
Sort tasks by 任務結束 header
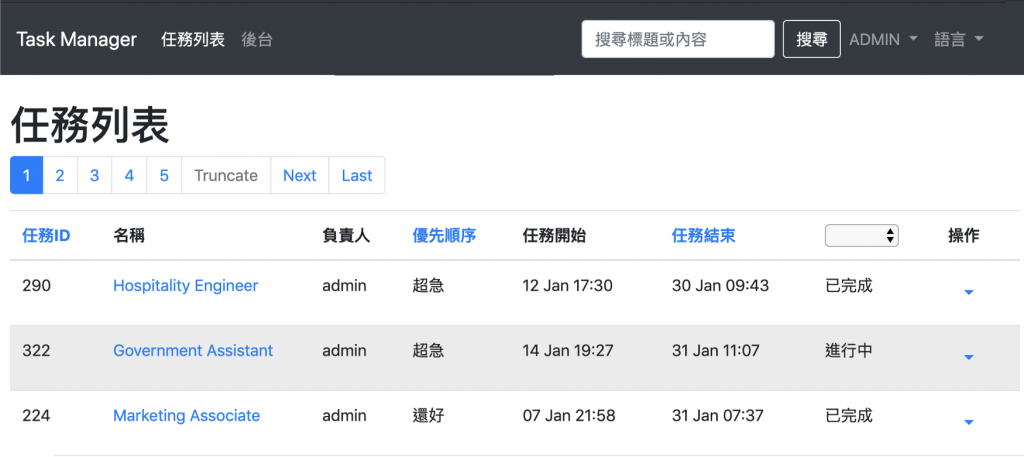click(704, 236)
